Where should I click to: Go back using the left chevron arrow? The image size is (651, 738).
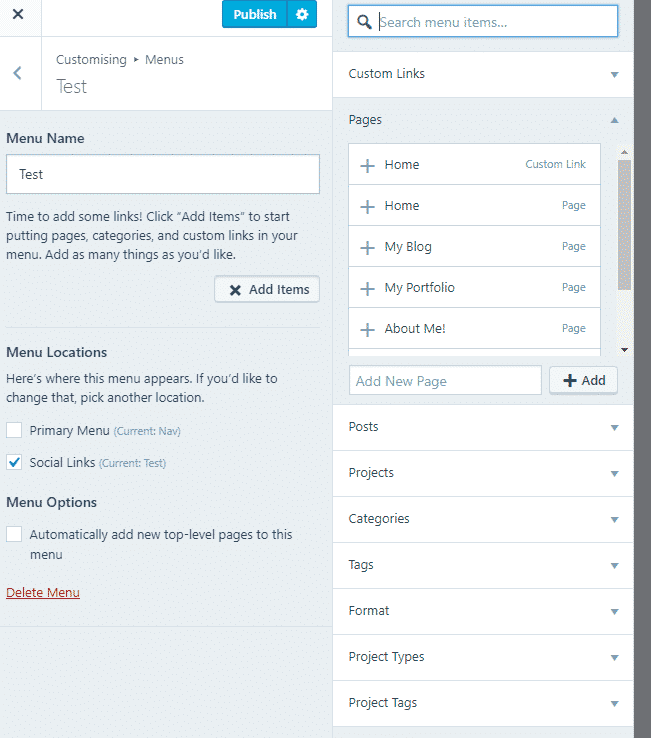[17, 73]
